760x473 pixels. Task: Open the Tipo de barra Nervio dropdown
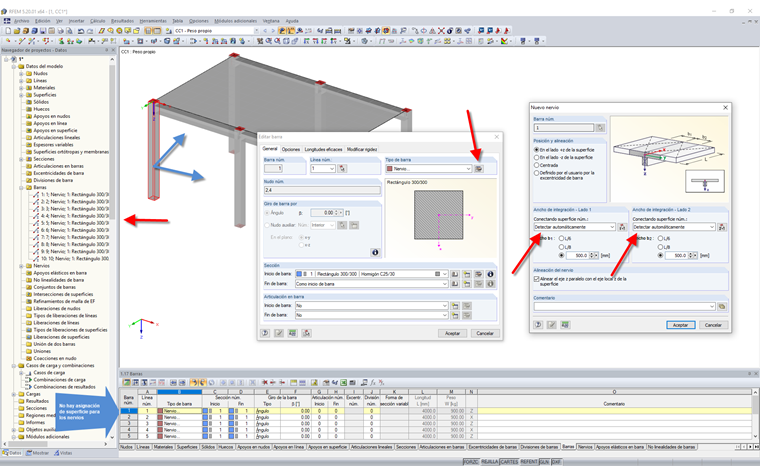click(468, 169)
